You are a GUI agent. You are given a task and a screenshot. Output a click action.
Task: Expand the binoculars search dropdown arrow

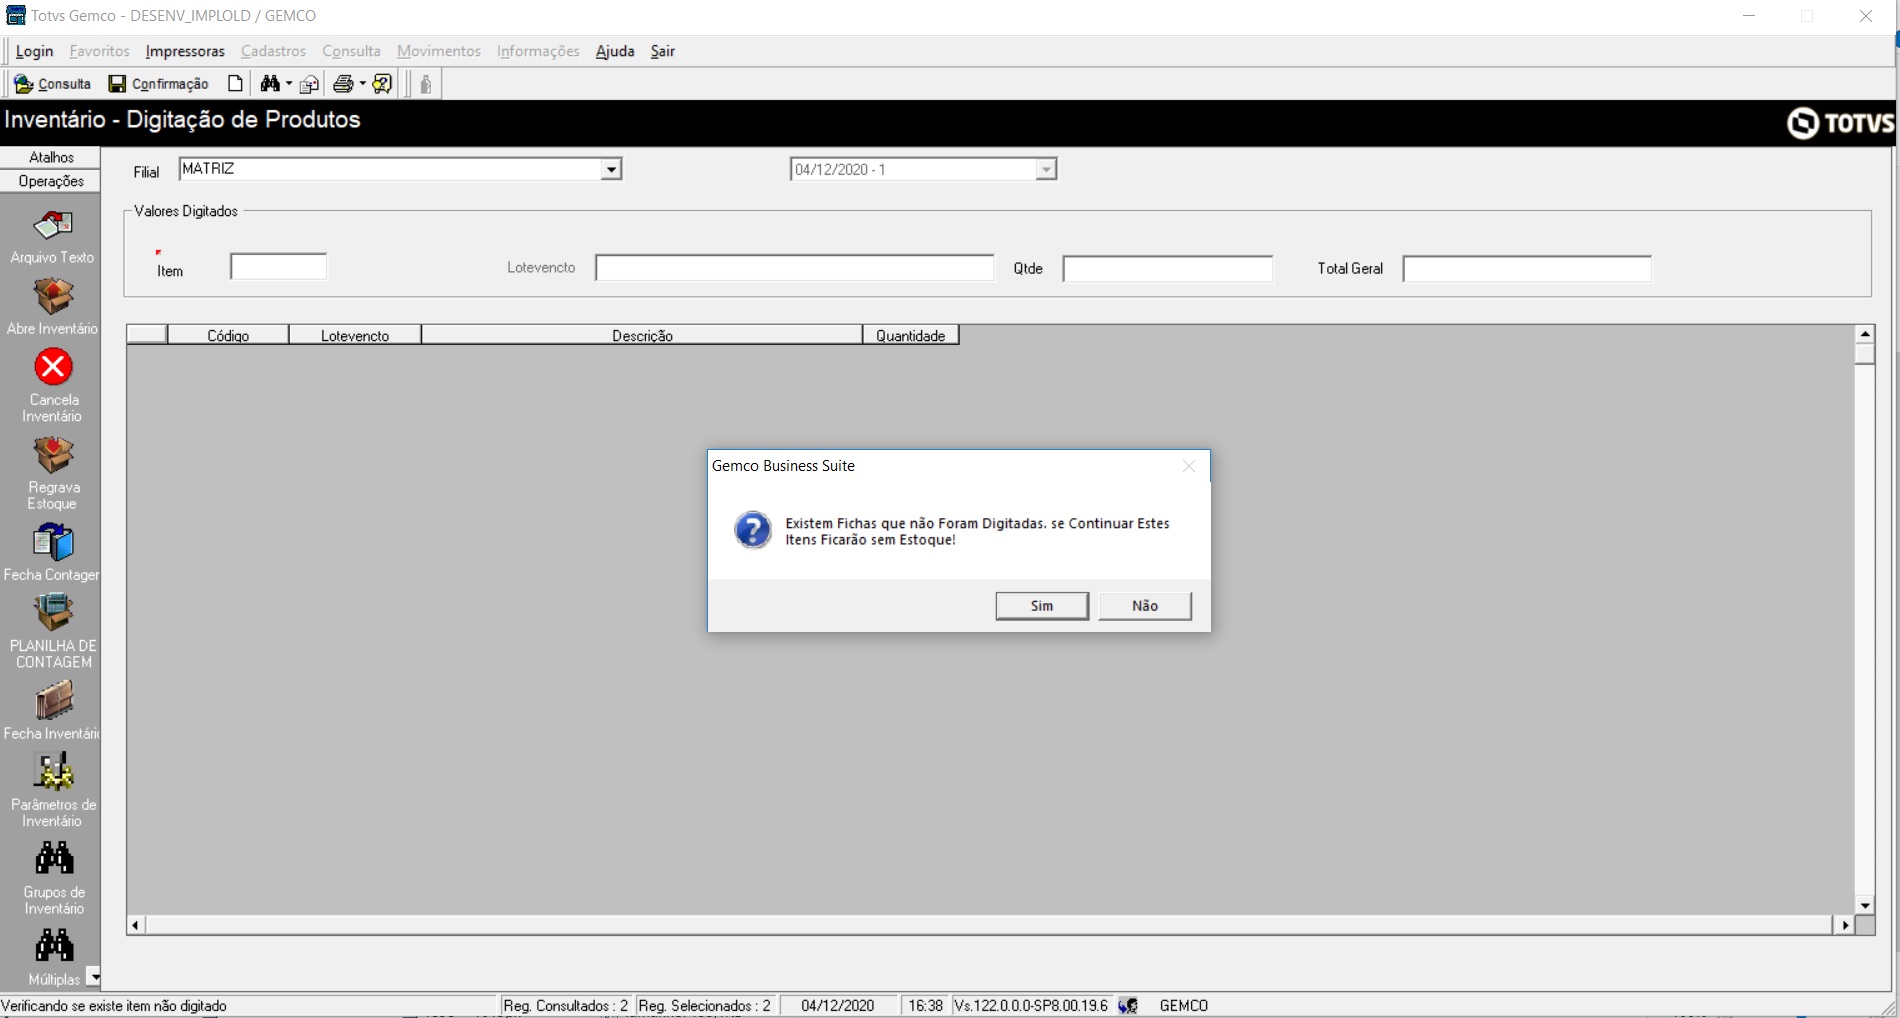pos(289,84)
